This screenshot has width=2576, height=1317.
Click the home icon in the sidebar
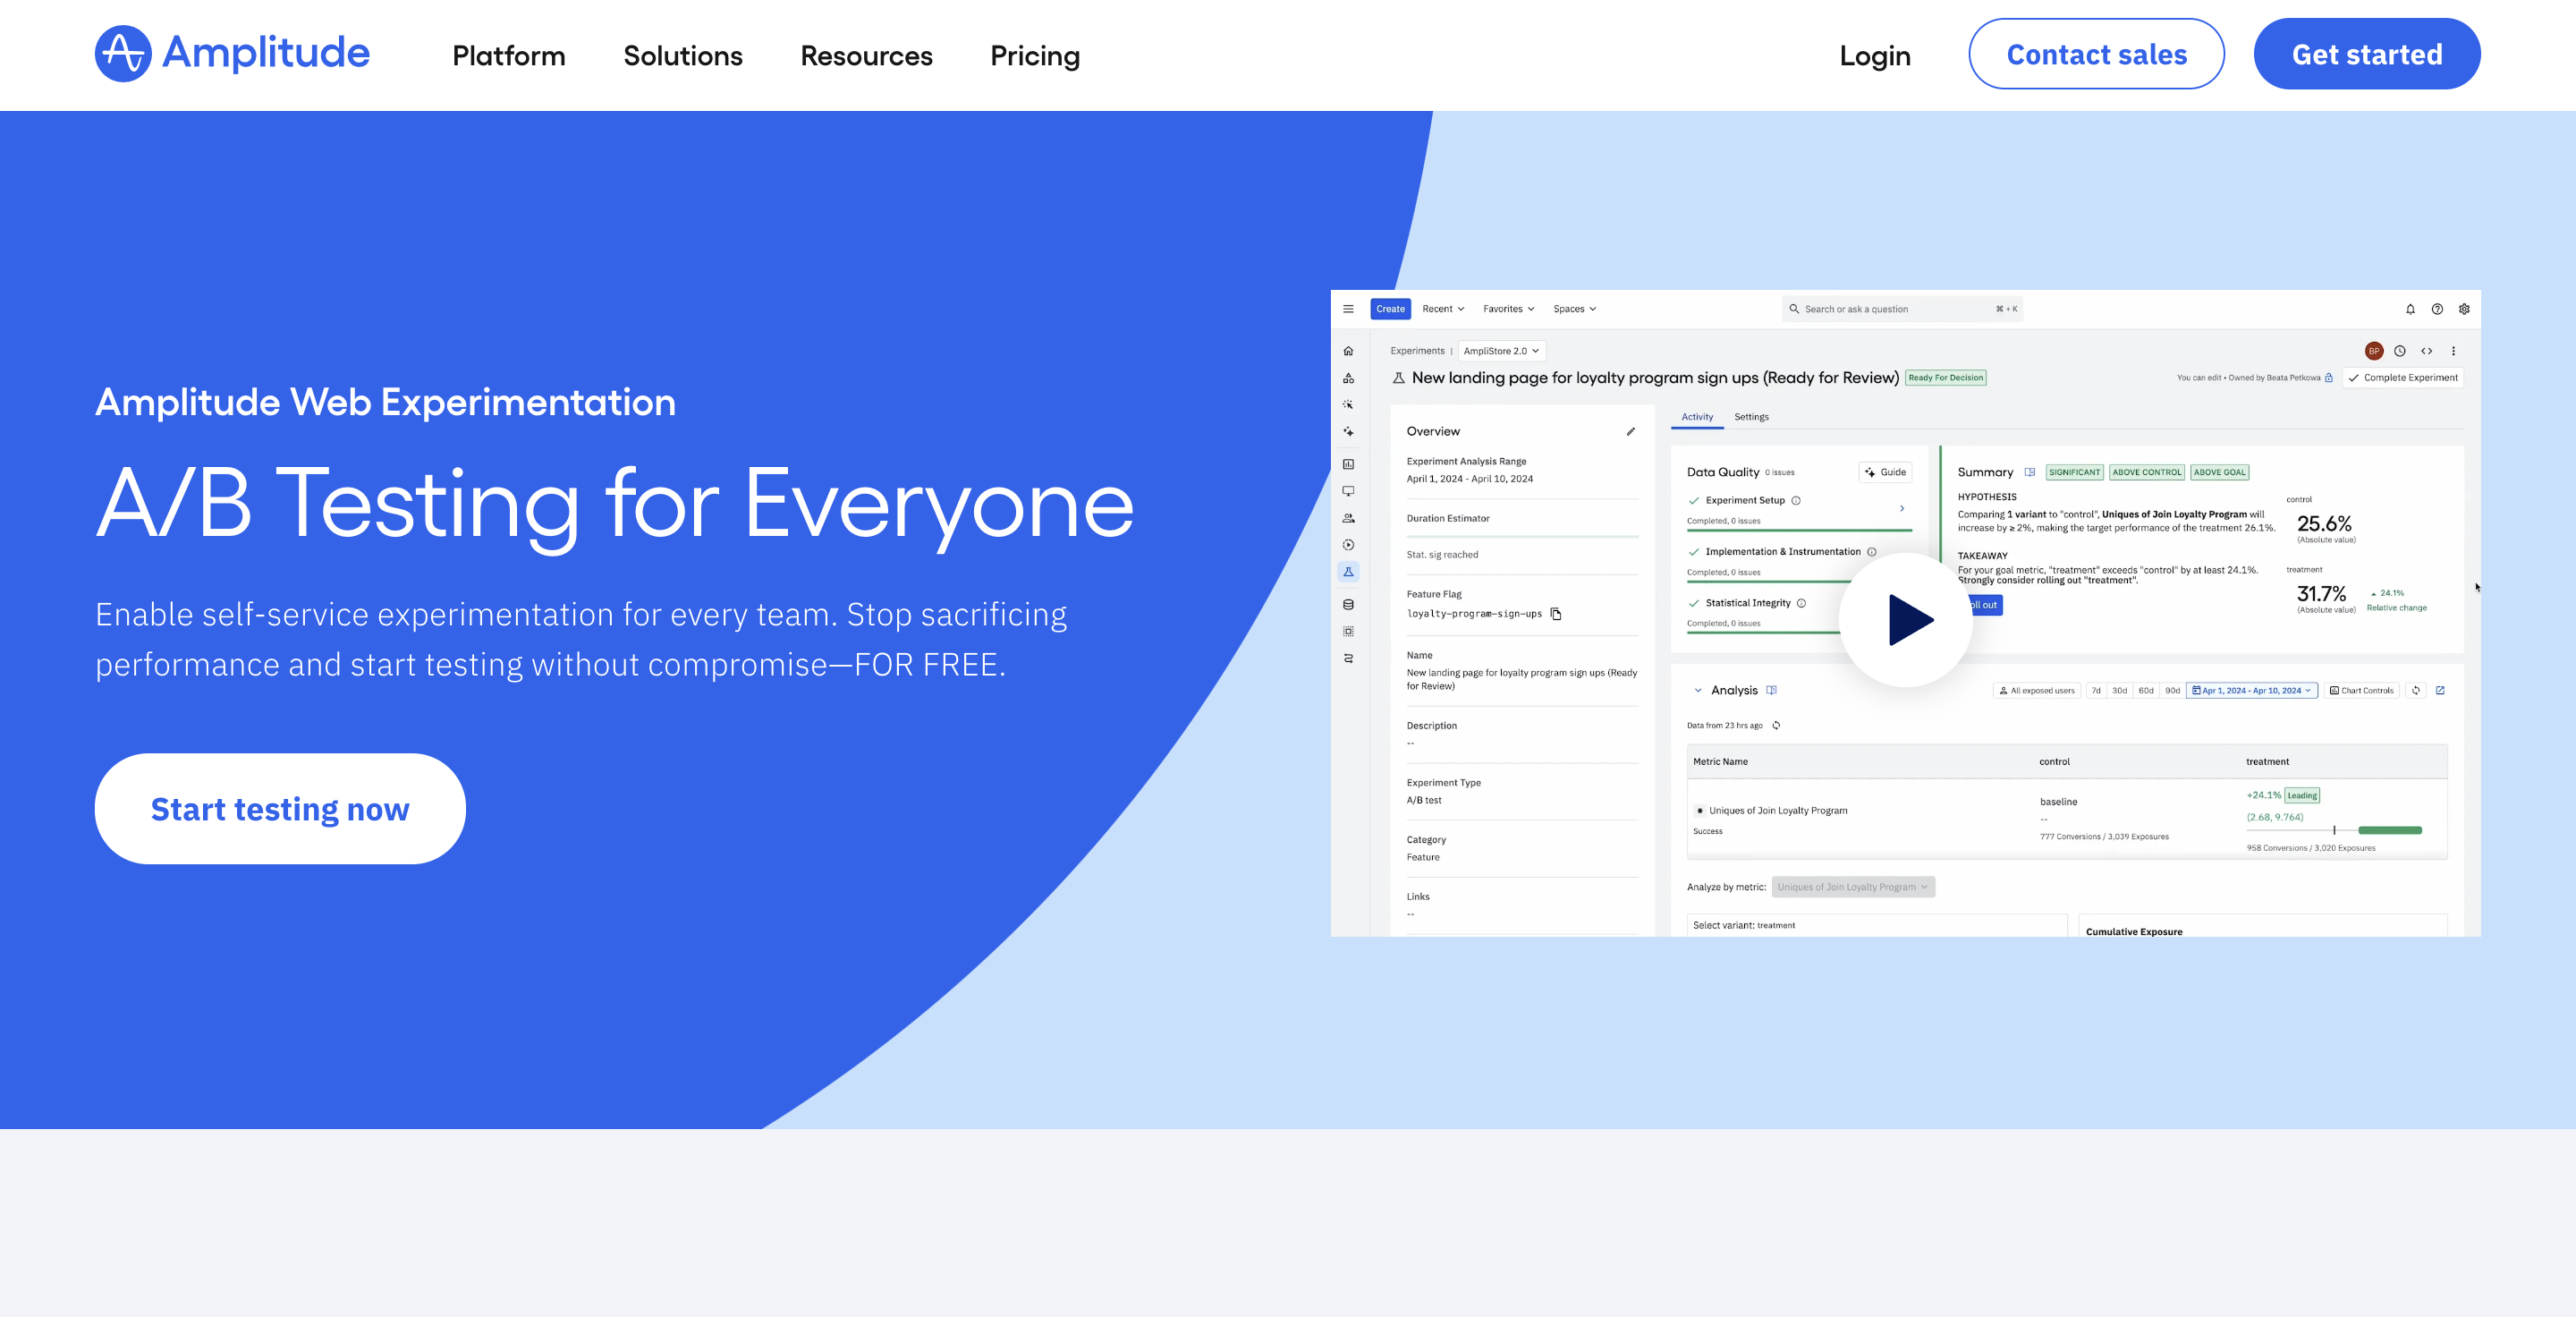click(1348, 351)
